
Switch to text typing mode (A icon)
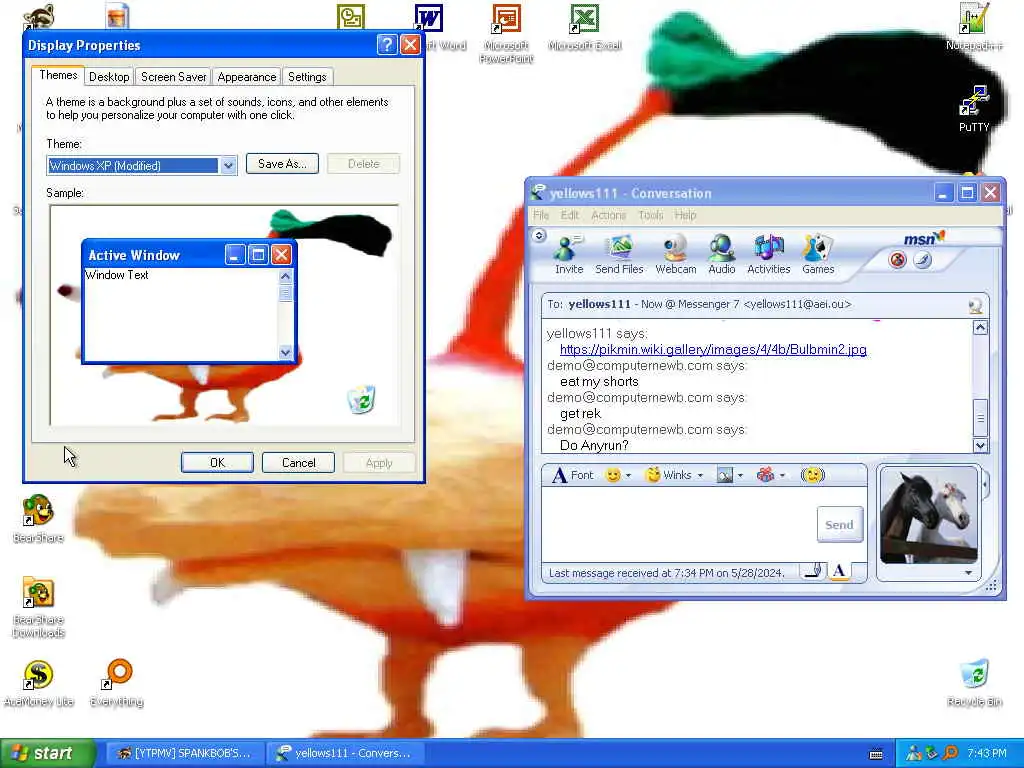coord(839,571)
